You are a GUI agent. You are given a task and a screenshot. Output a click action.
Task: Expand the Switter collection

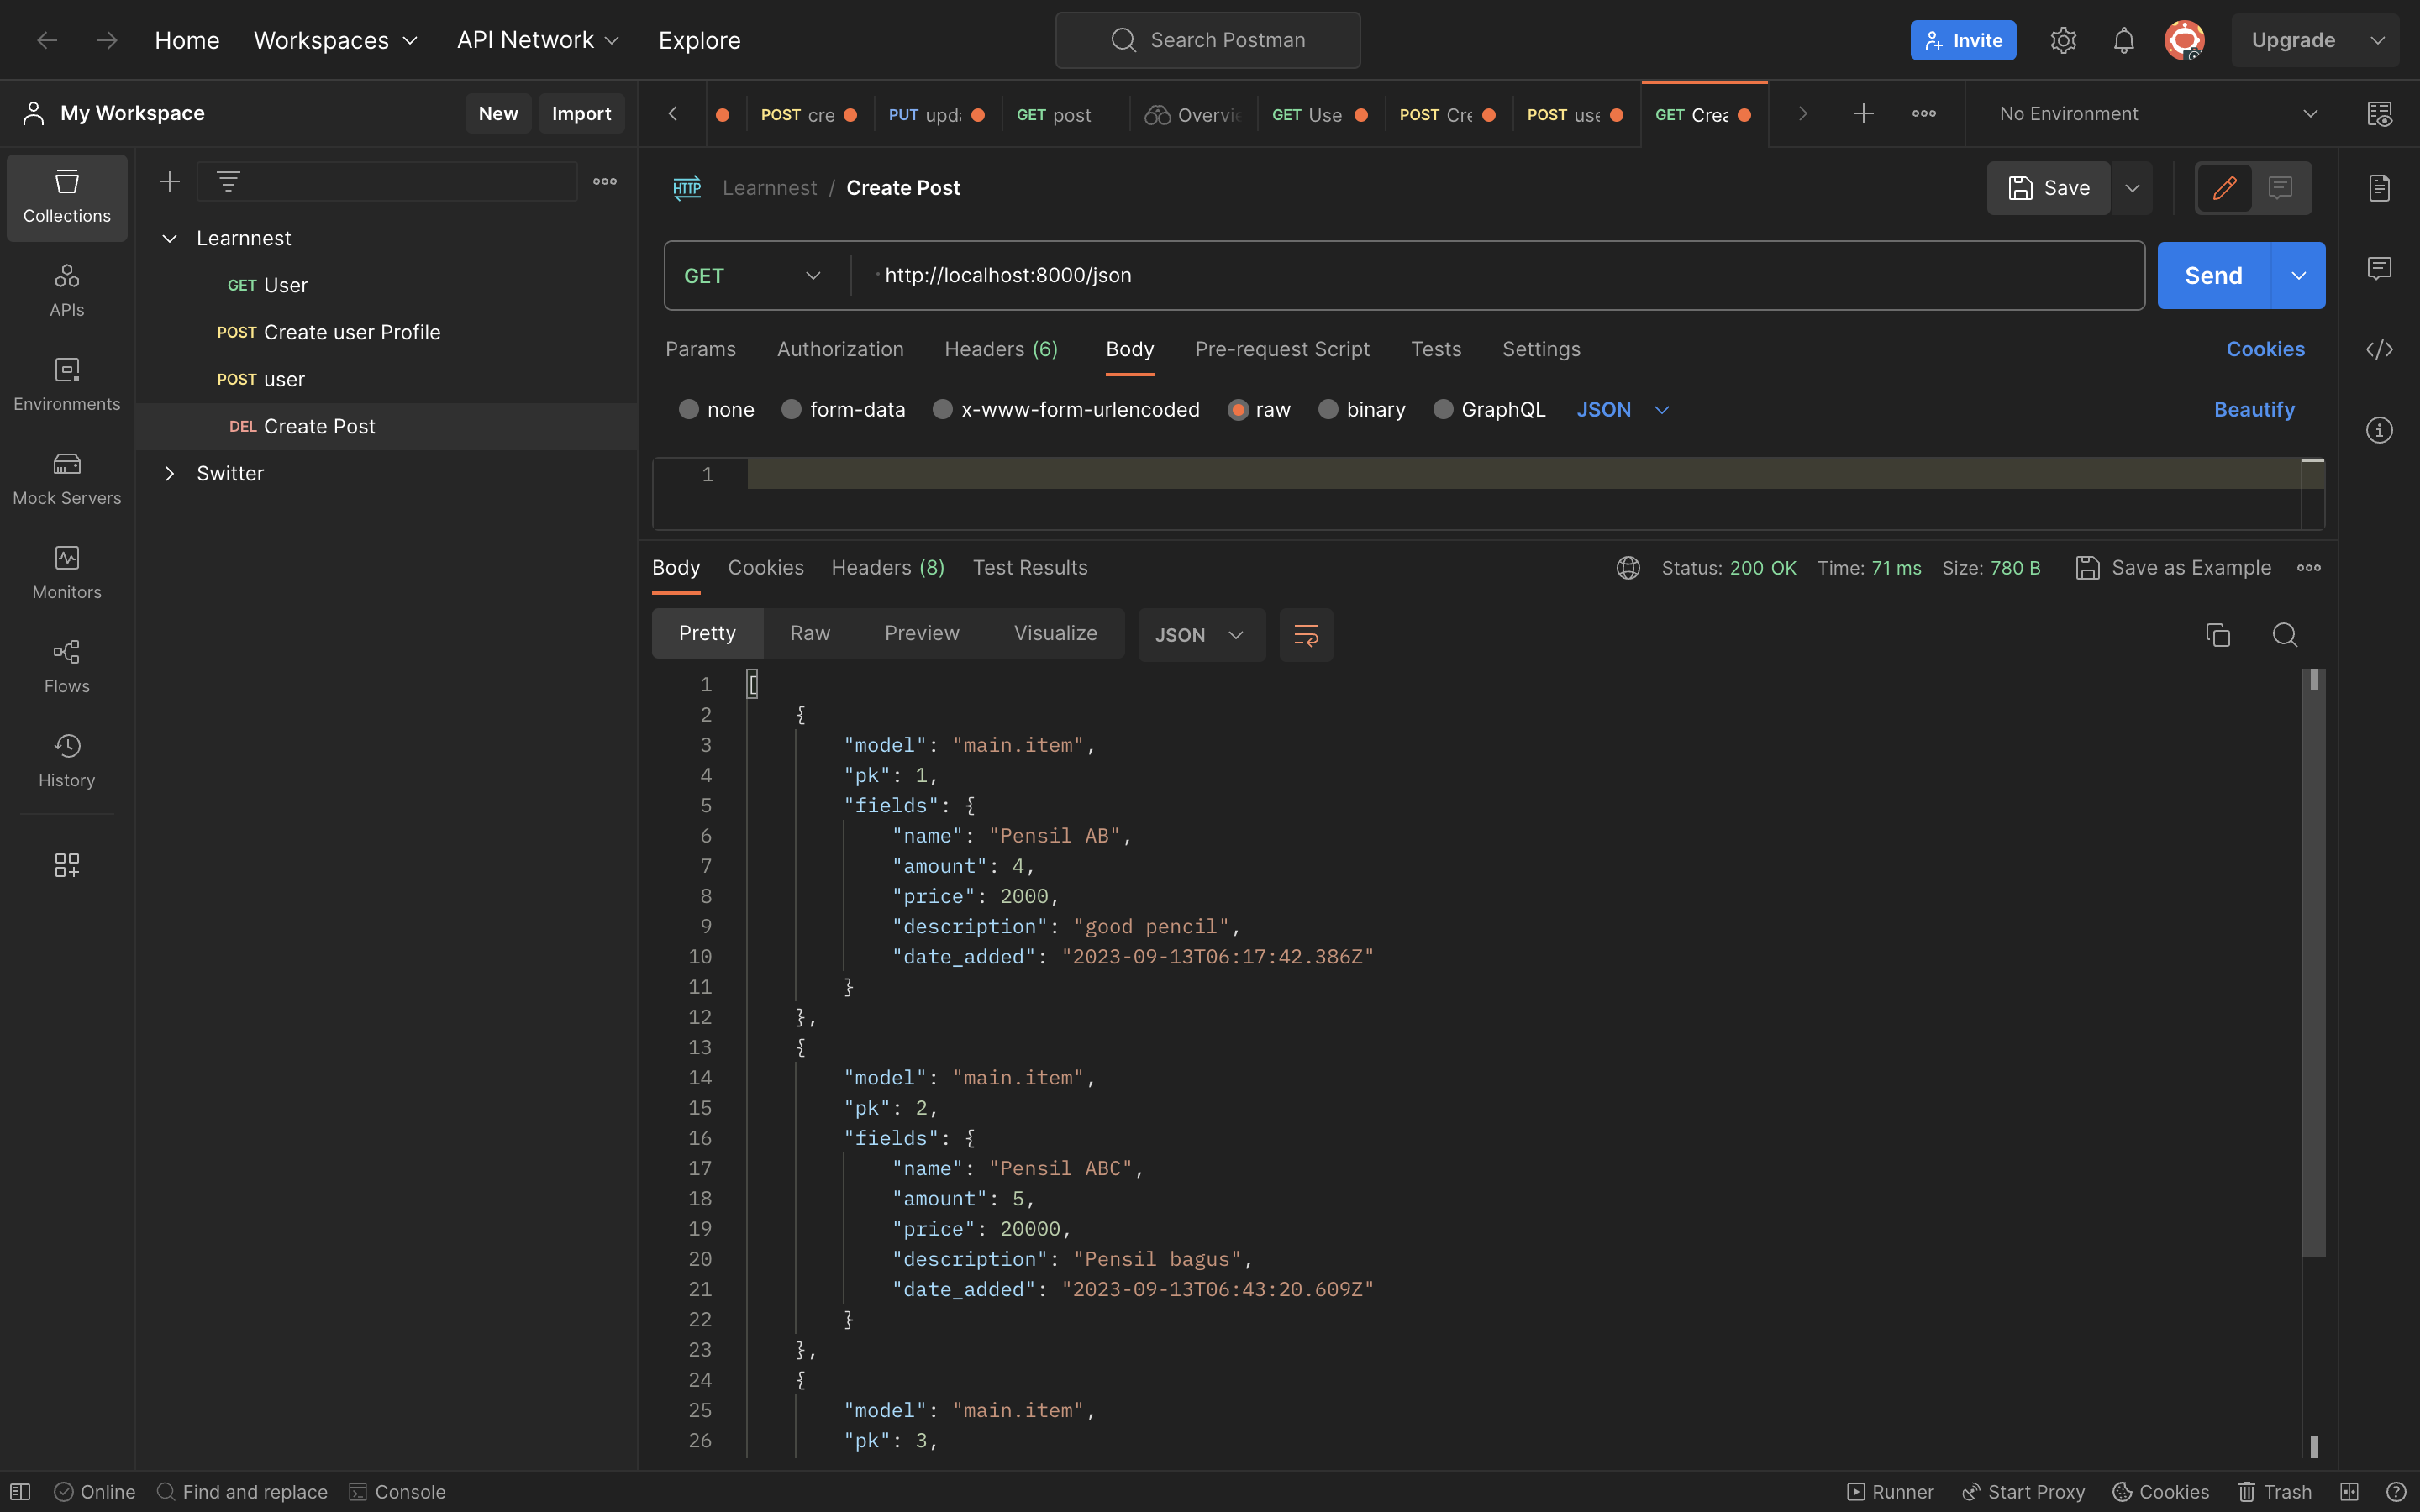pyautogui.click(x=170, y=473)
